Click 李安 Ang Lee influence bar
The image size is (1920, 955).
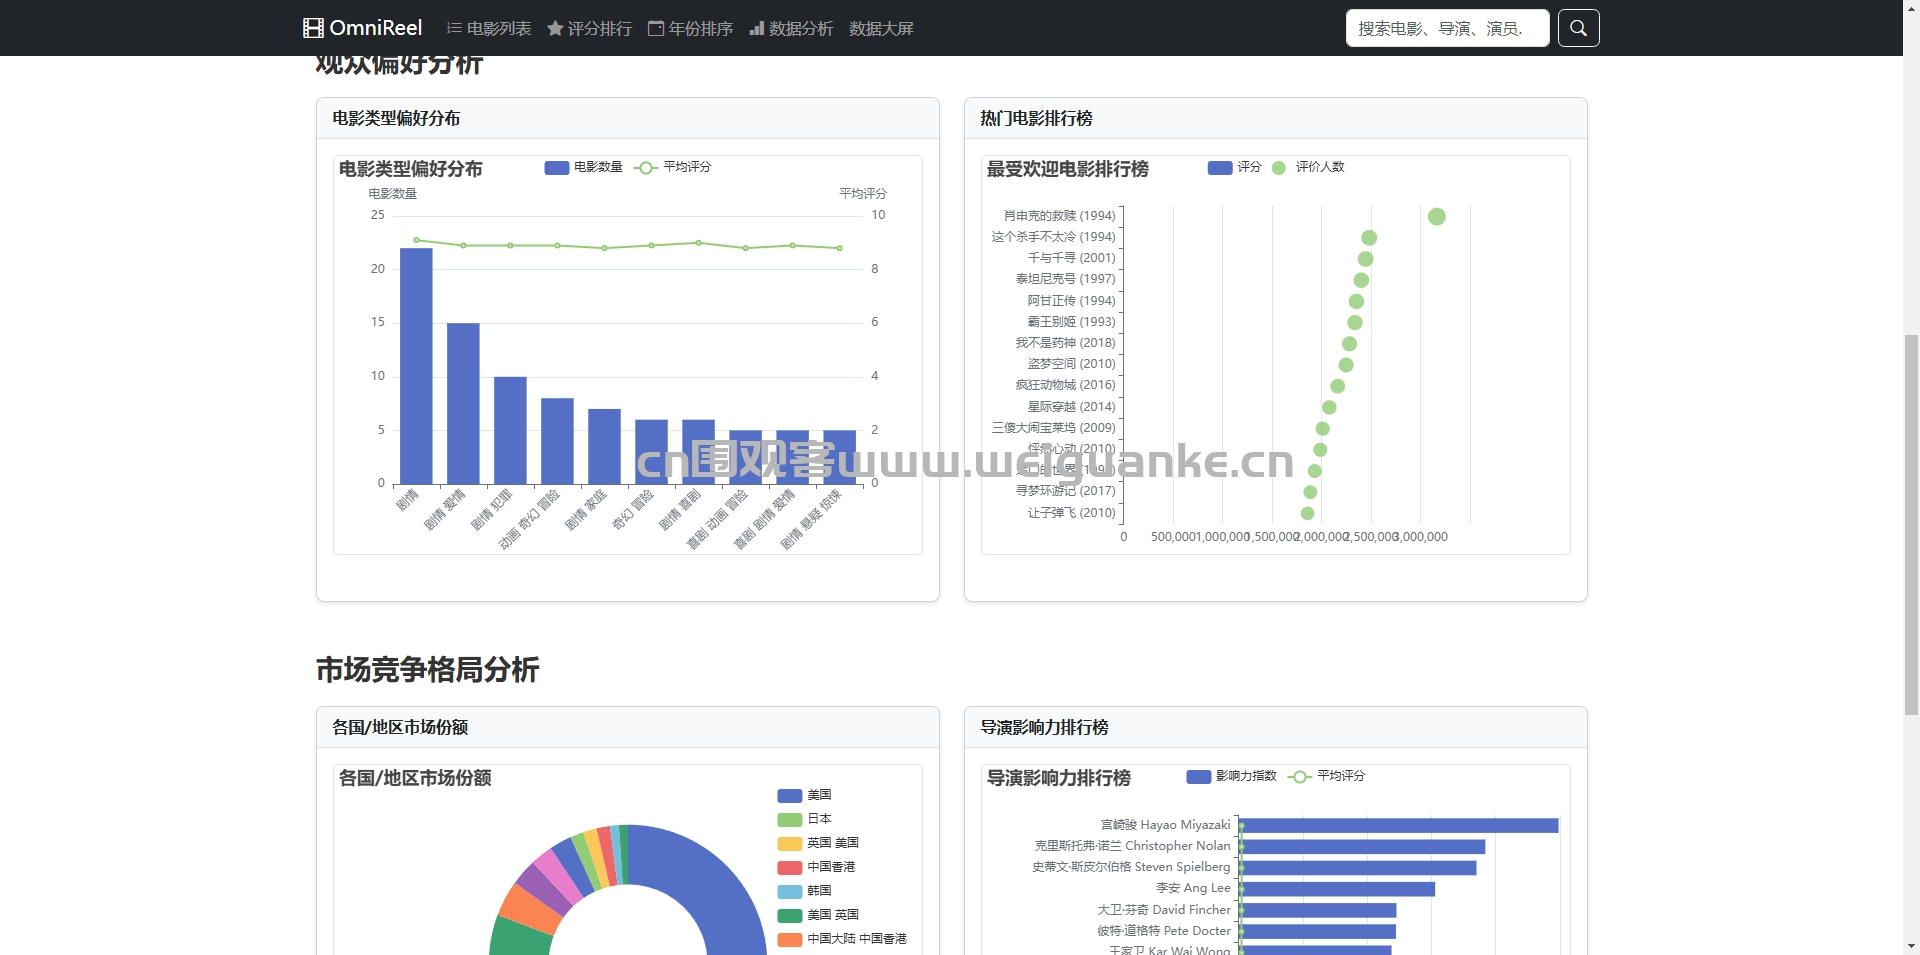(1338, 889)
